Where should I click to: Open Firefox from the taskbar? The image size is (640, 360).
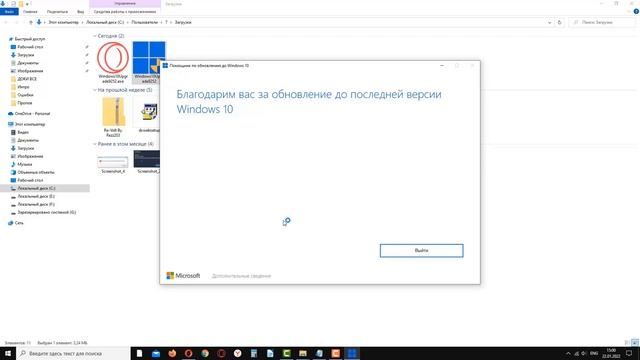point(172,353)
